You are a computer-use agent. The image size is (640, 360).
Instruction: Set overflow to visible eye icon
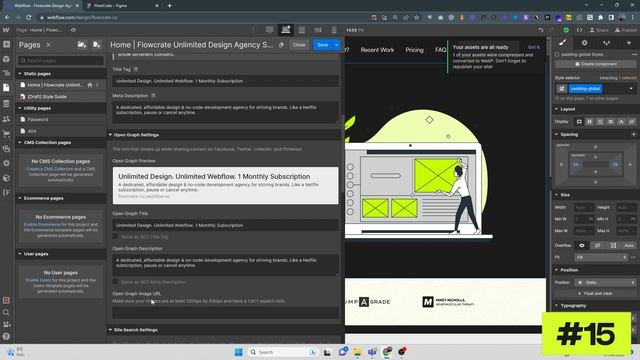click(x=582, y=245)
